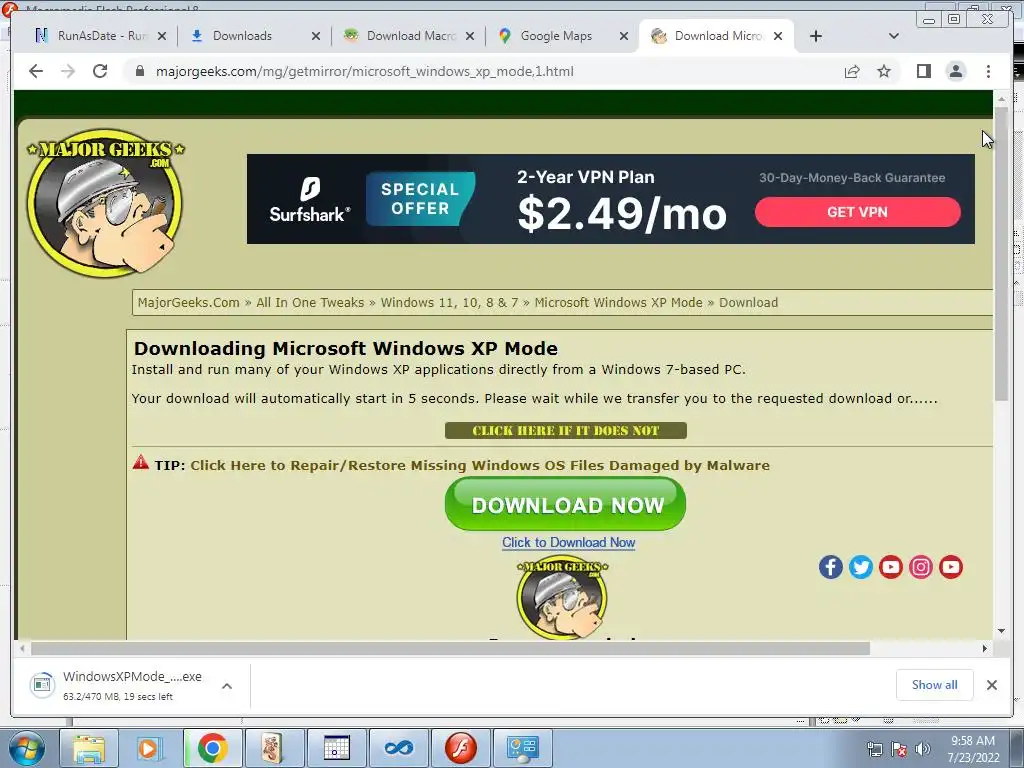The image size is (1024, 768).
Task: Click Show all downloads
Action: point(935,685)
